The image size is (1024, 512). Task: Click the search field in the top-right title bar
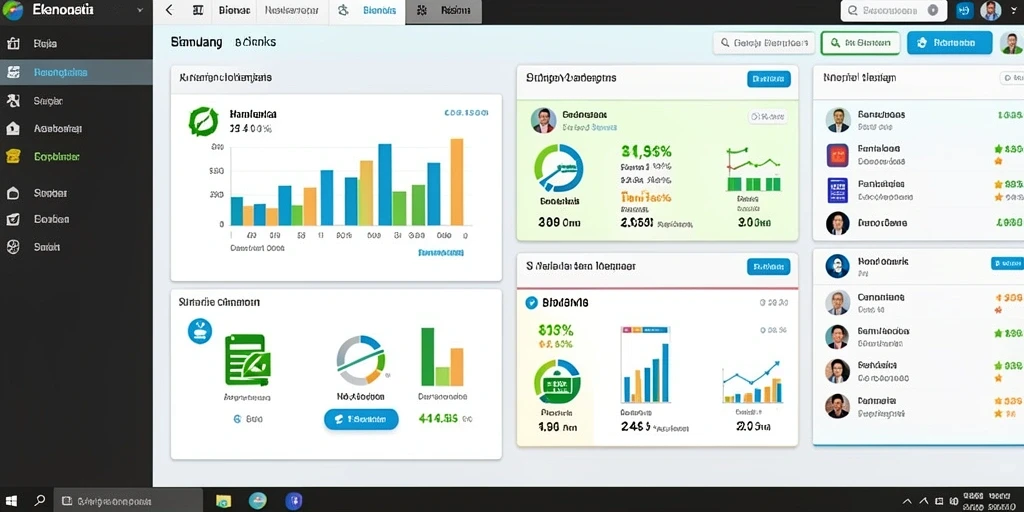pyautogui.click(x=893, y=10)
